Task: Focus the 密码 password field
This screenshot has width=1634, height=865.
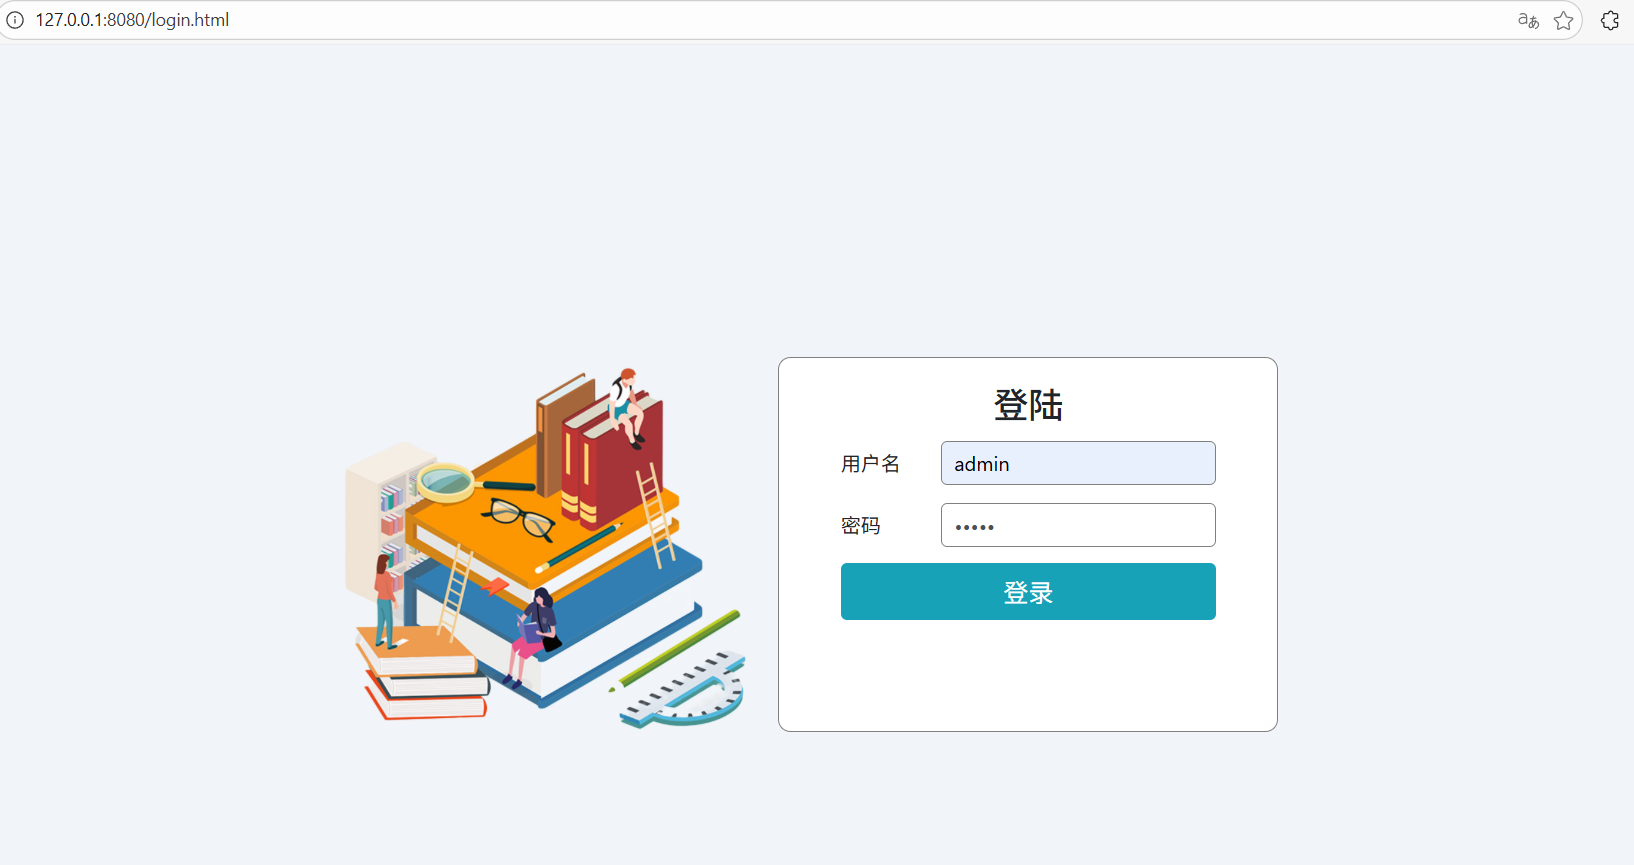Action: tap(1078, 525)
